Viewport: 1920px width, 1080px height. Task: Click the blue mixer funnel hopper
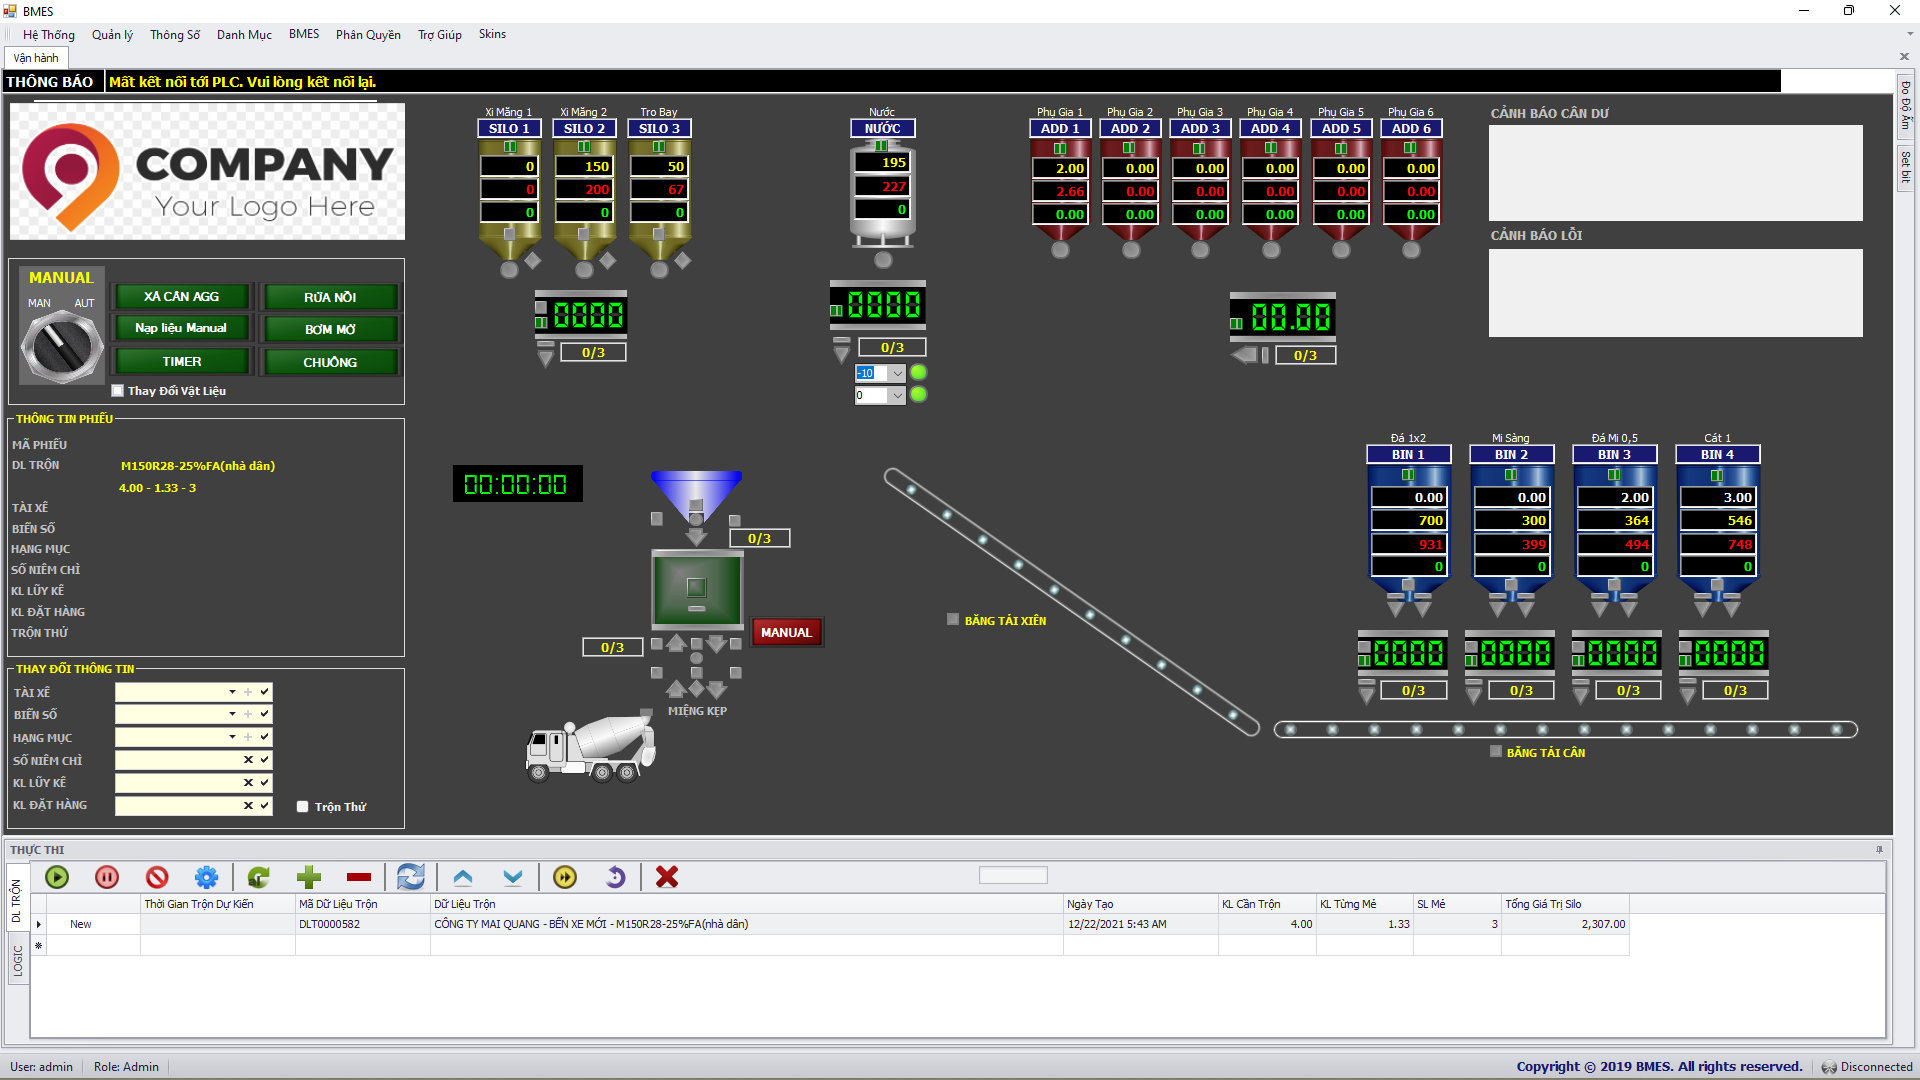tap(696, 496)
